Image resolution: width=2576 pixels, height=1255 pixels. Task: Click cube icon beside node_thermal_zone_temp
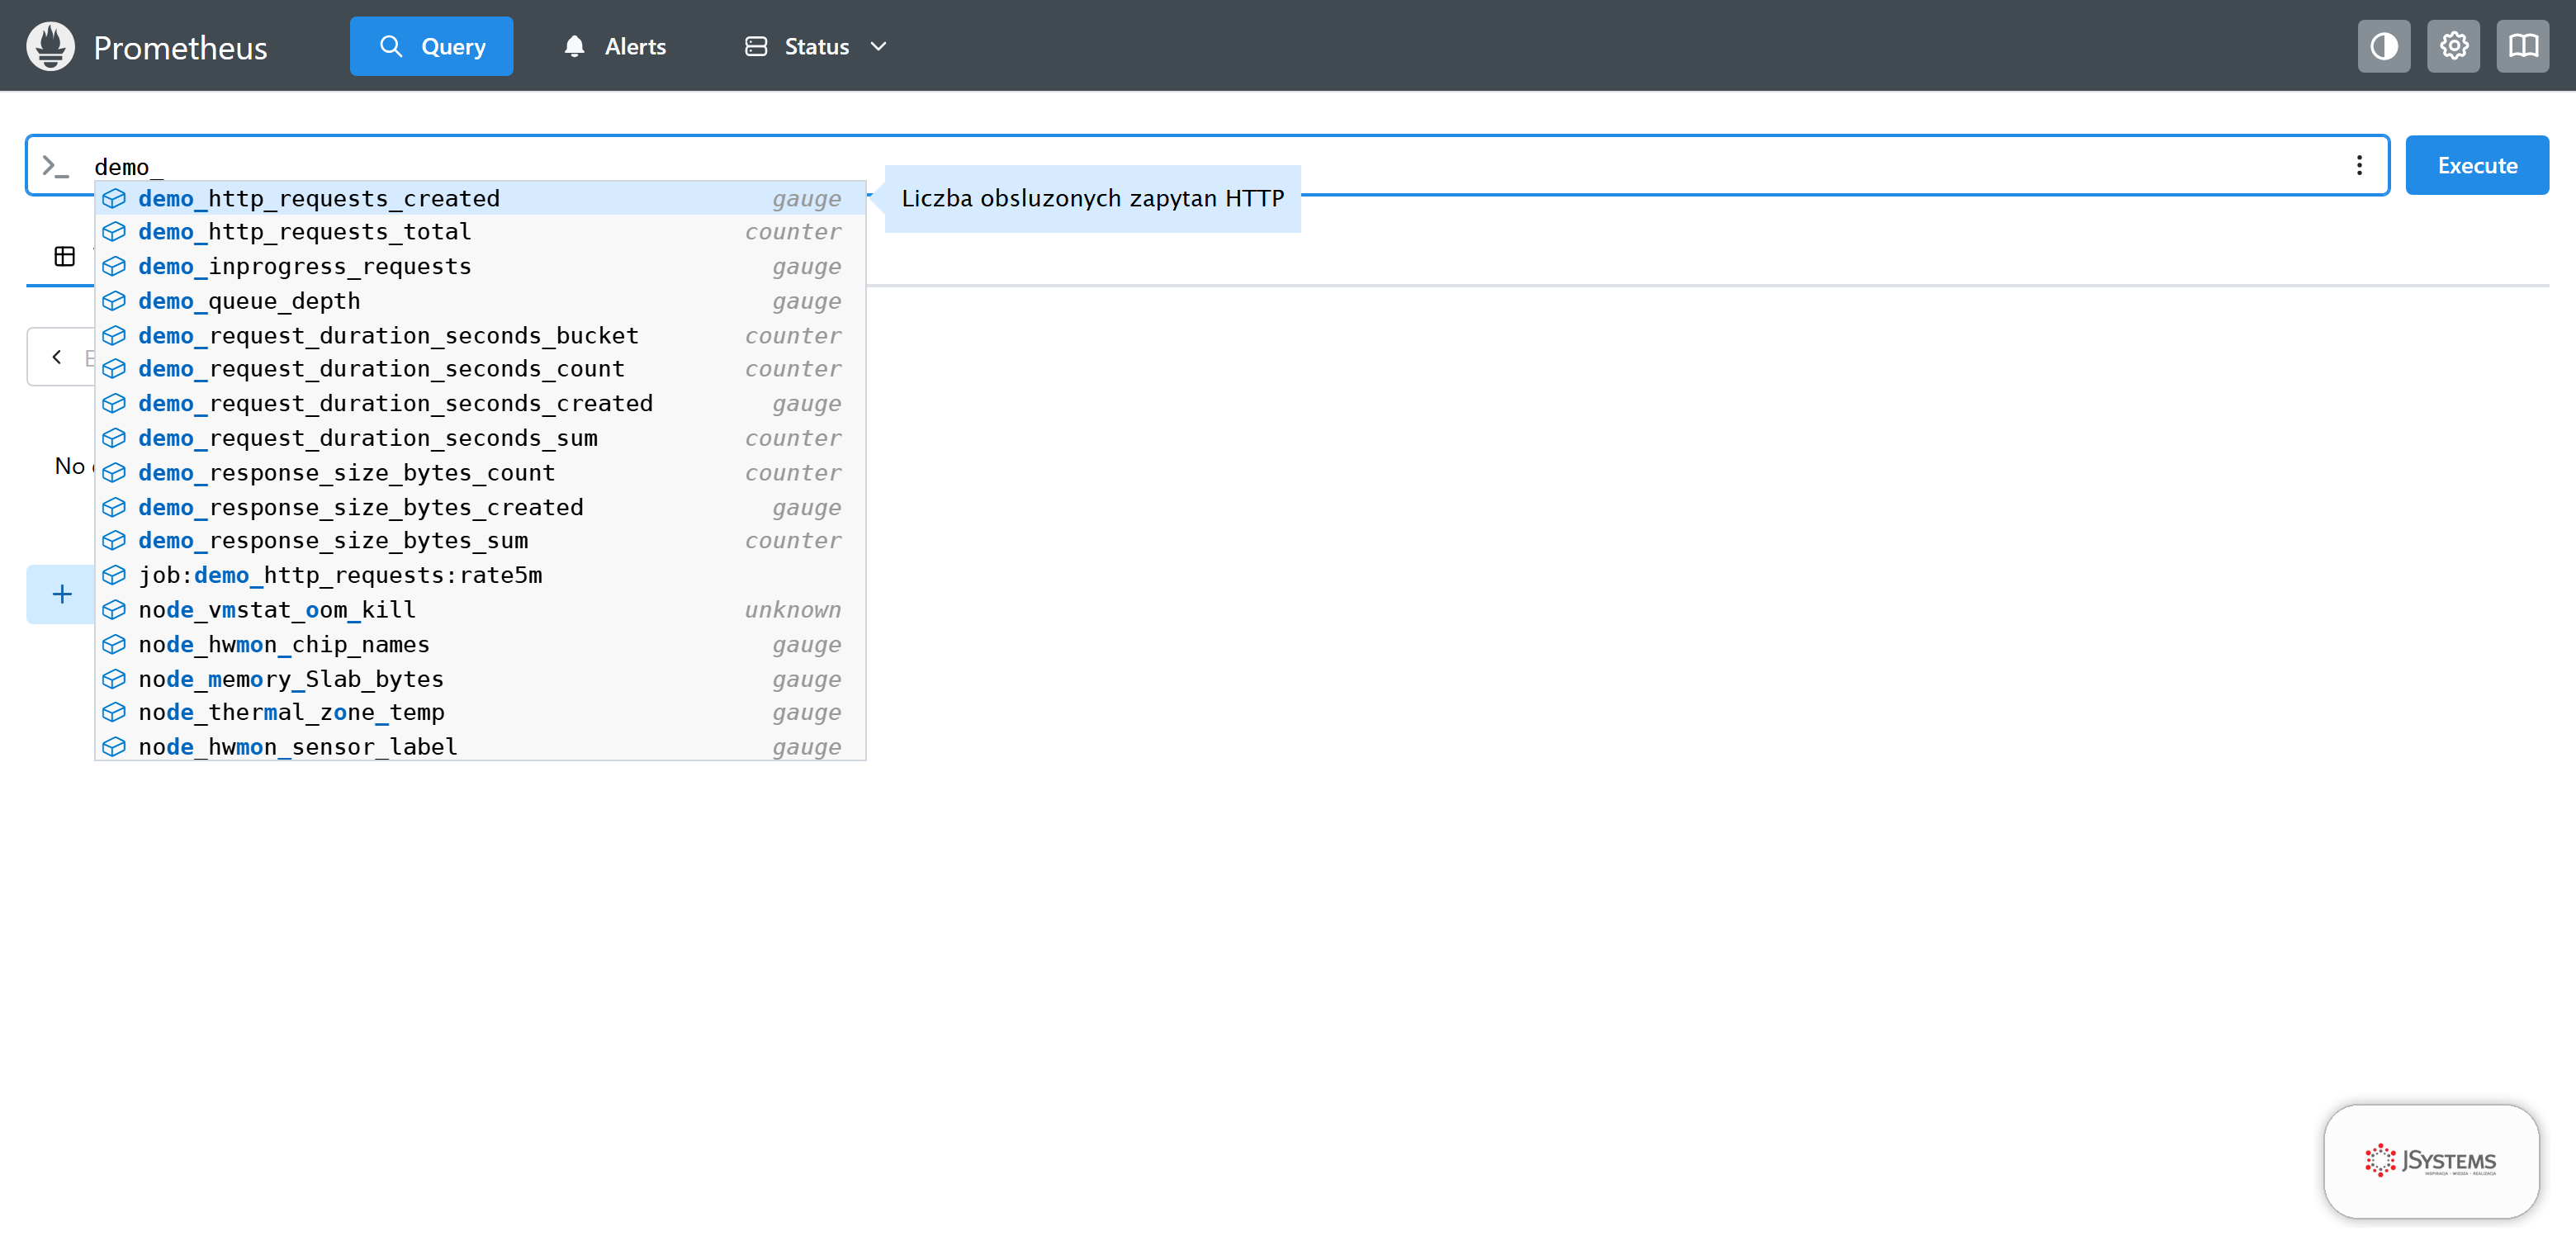[x=114, y=712]
